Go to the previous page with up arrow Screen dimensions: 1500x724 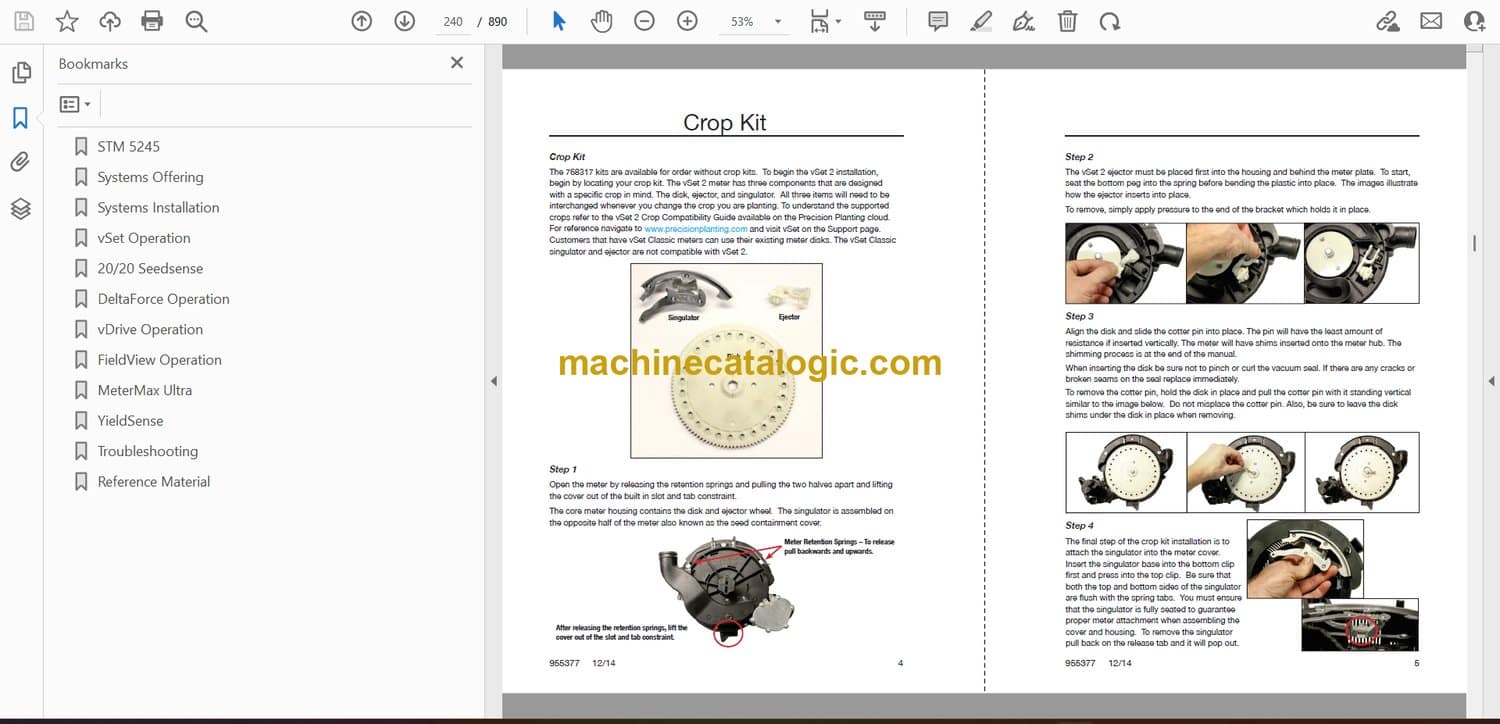pos(362,21)
